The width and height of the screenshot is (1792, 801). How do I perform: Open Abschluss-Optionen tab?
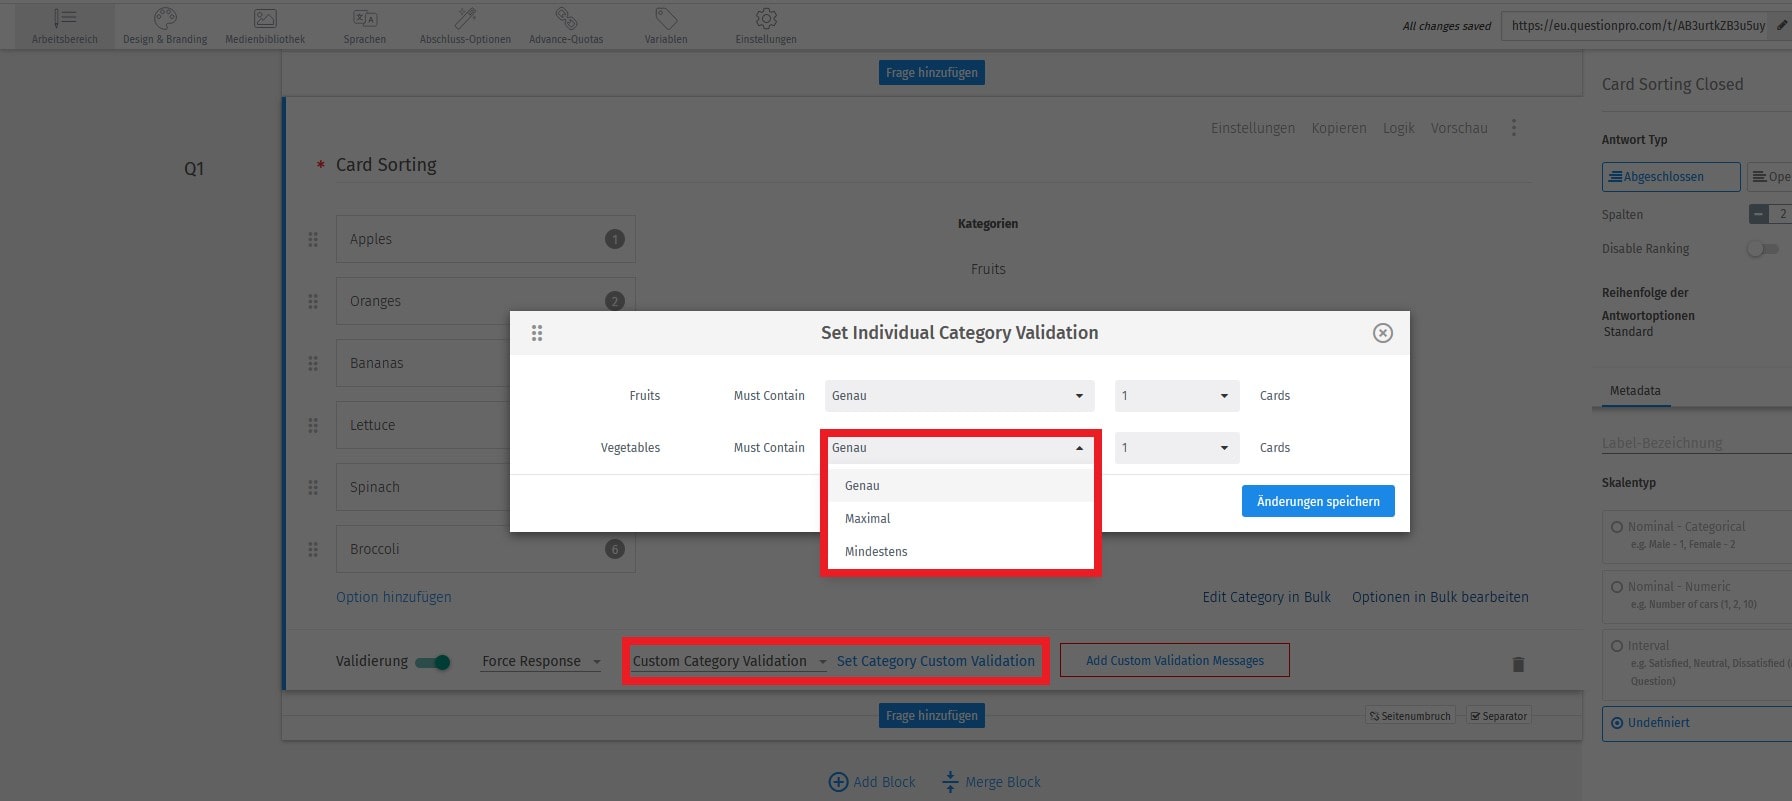[465, 26]
